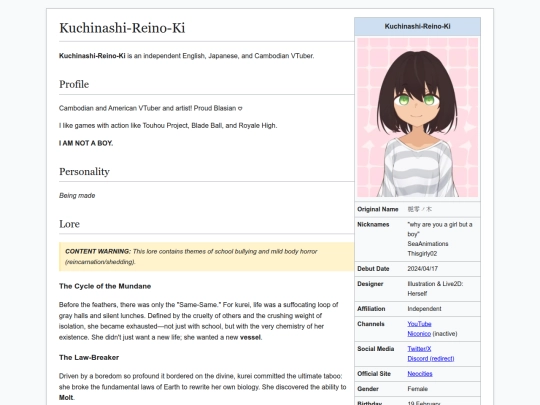Click the line mentioning Touhou Project games

pos(168,125)
